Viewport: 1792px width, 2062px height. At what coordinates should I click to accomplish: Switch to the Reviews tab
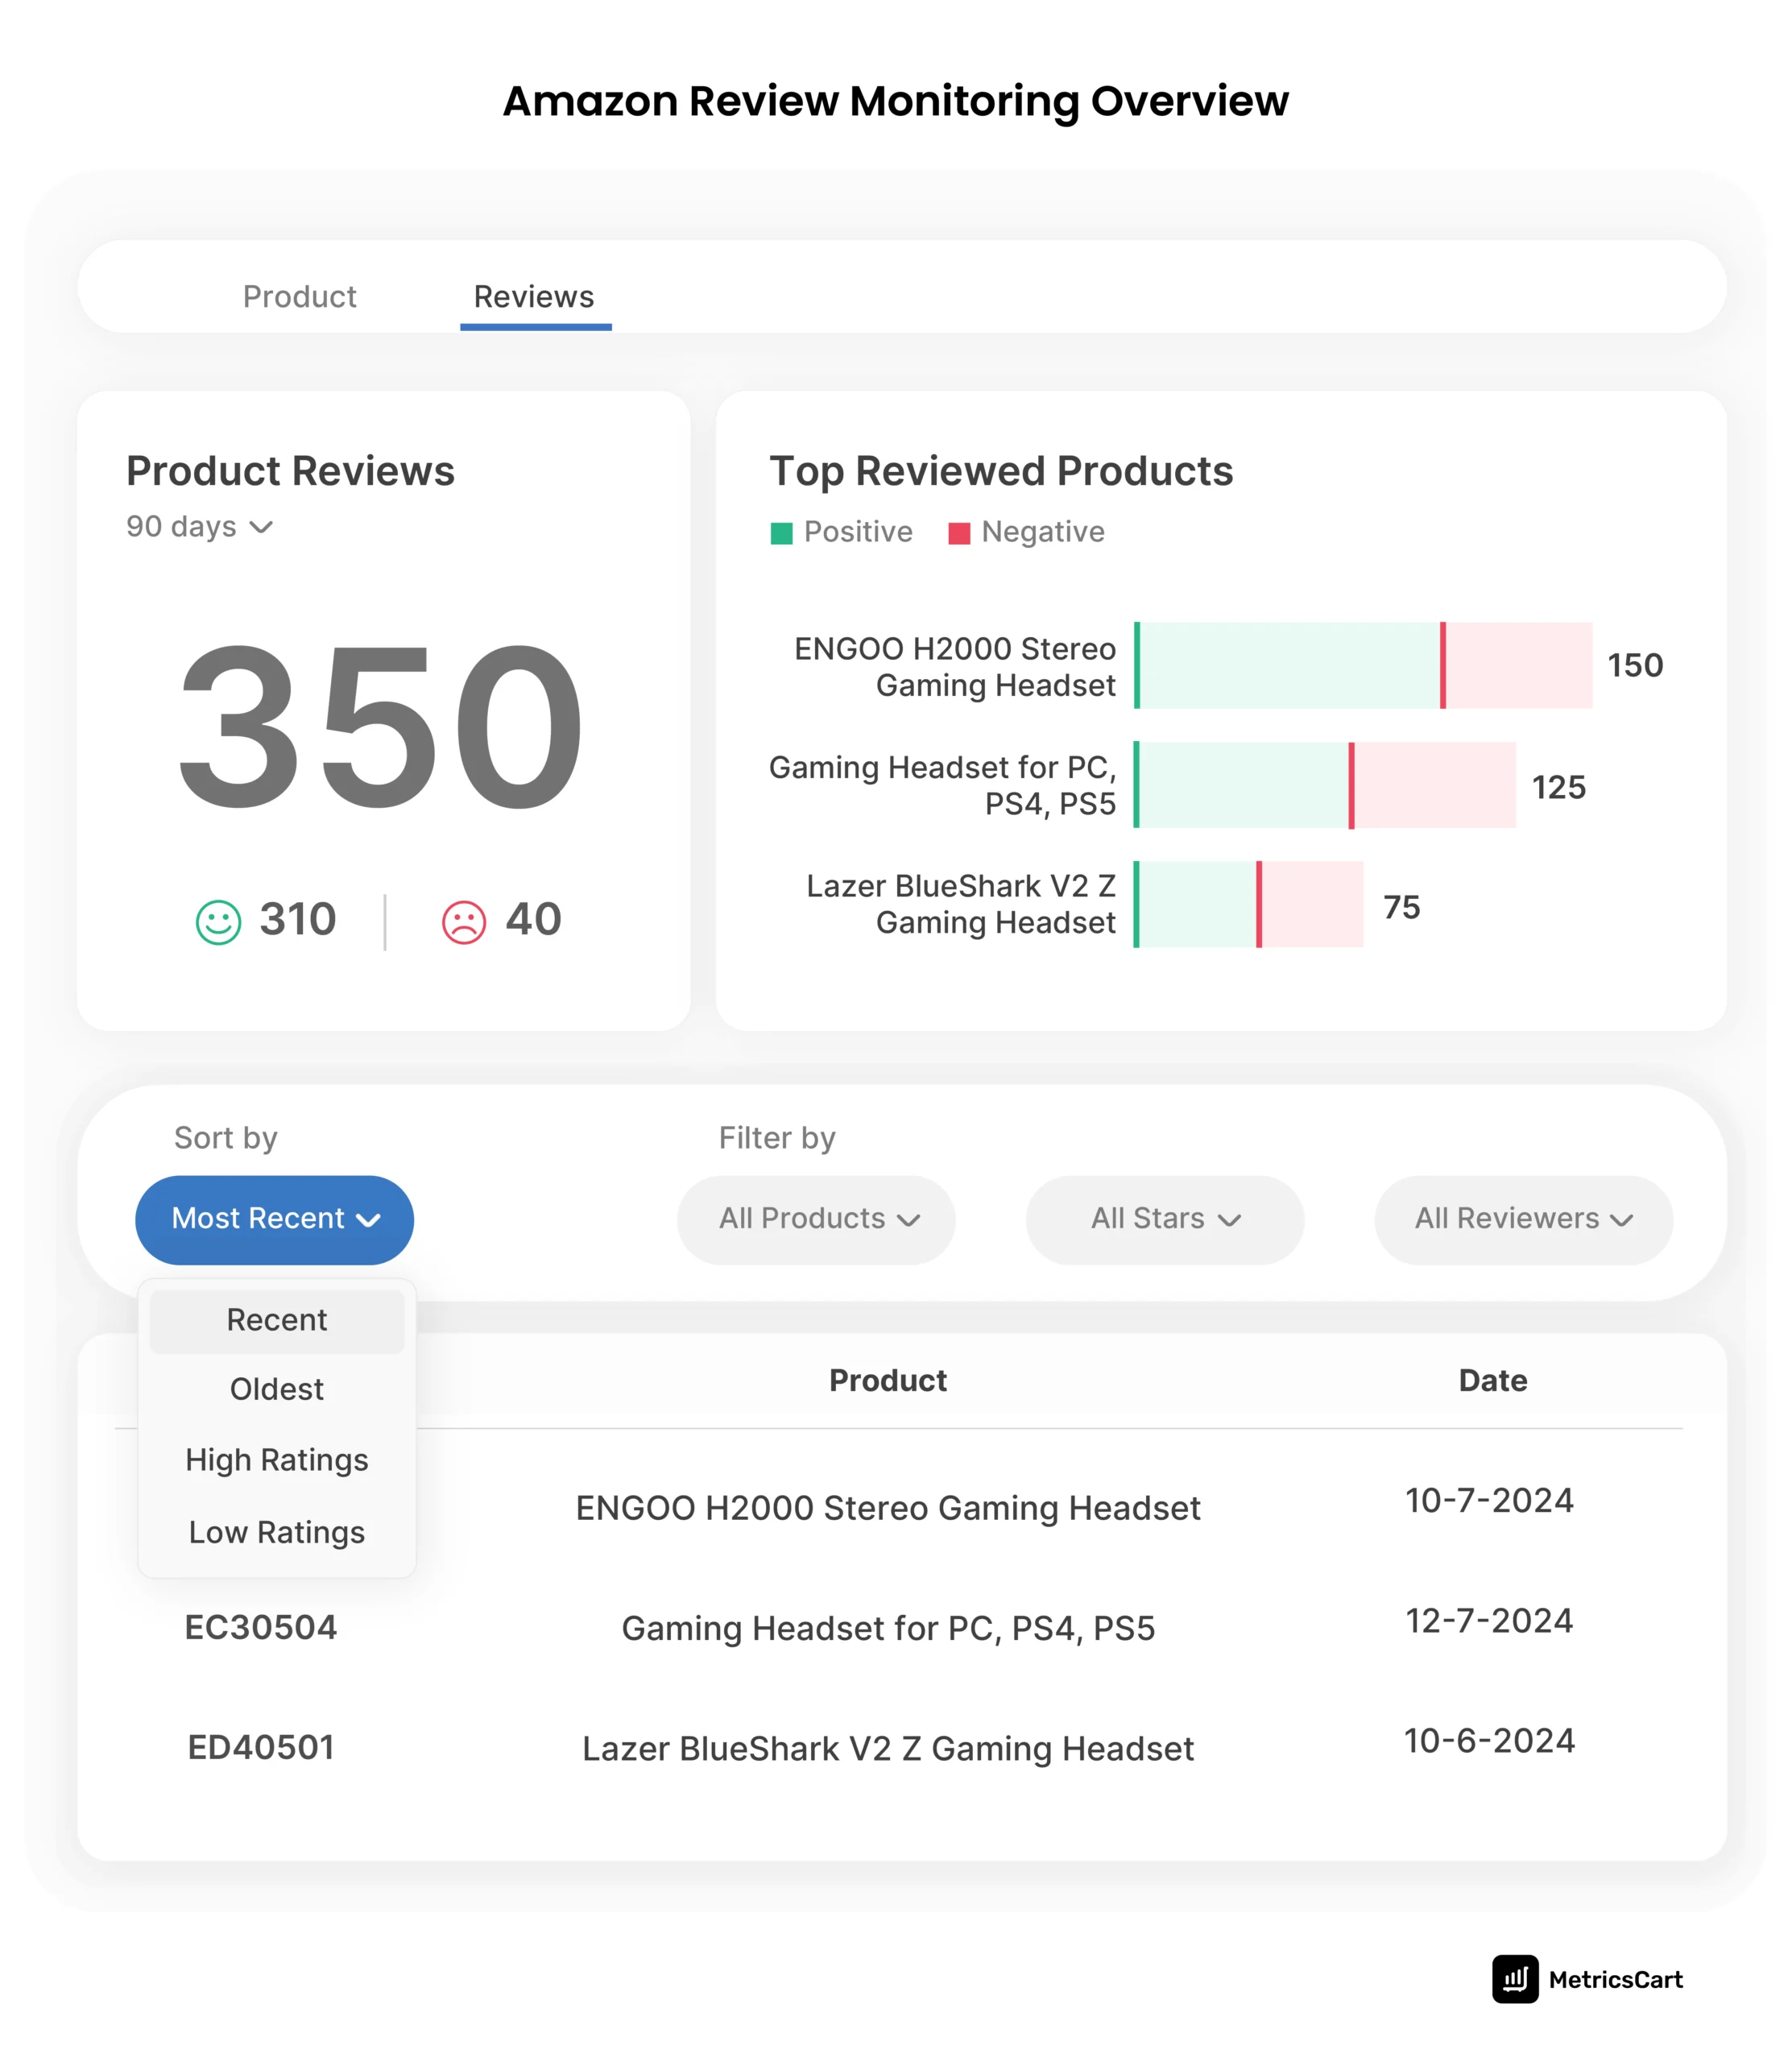coord(534,297)
